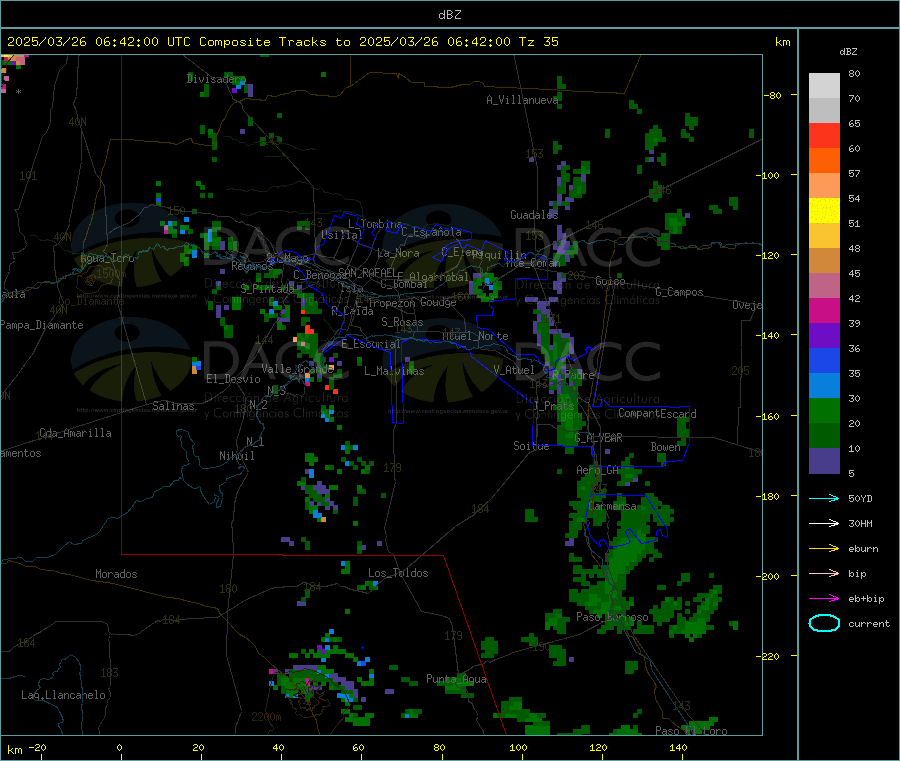Click the 'km' unit label at bottom left
This screenshot has height=761, width=900.
14,750
